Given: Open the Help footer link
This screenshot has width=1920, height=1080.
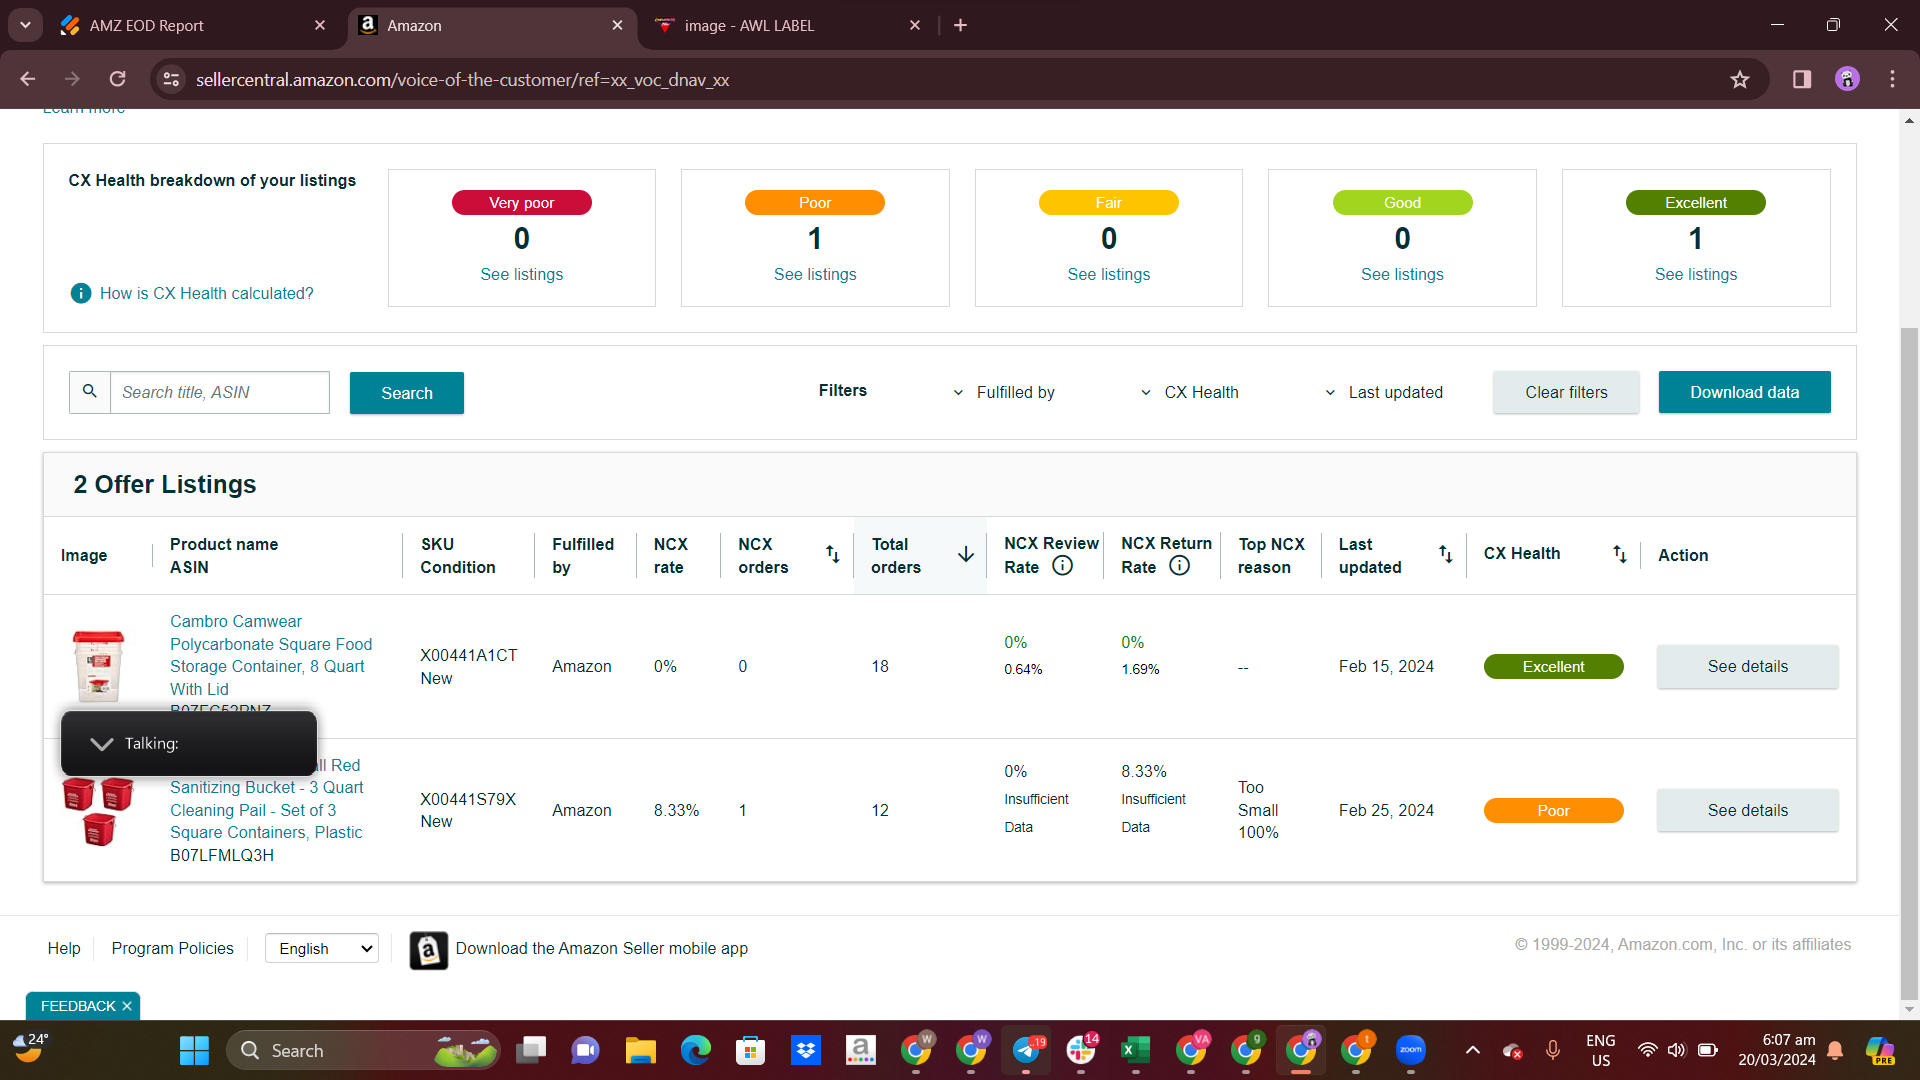Looking at the screenshot, I should (x=64, y=948).
